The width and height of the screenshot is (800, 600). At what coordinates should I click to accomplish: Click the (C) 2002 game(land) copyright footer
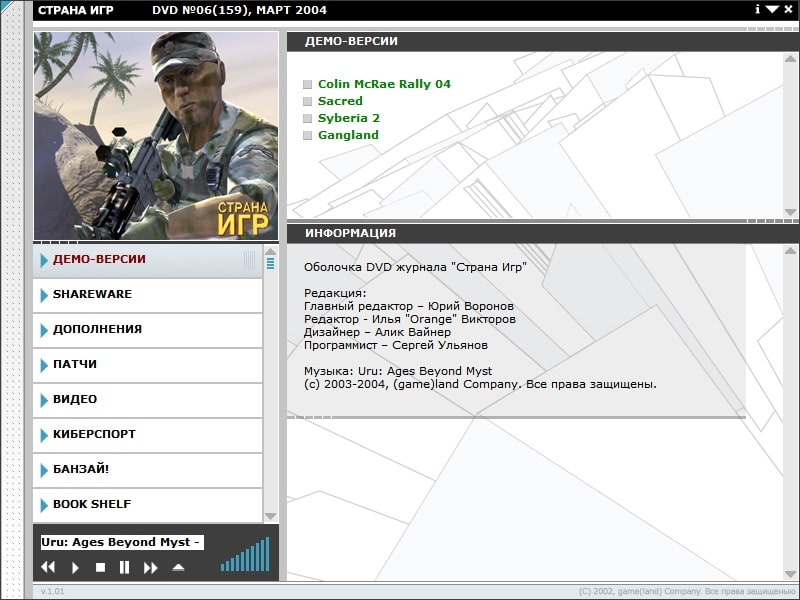point(687,591)
